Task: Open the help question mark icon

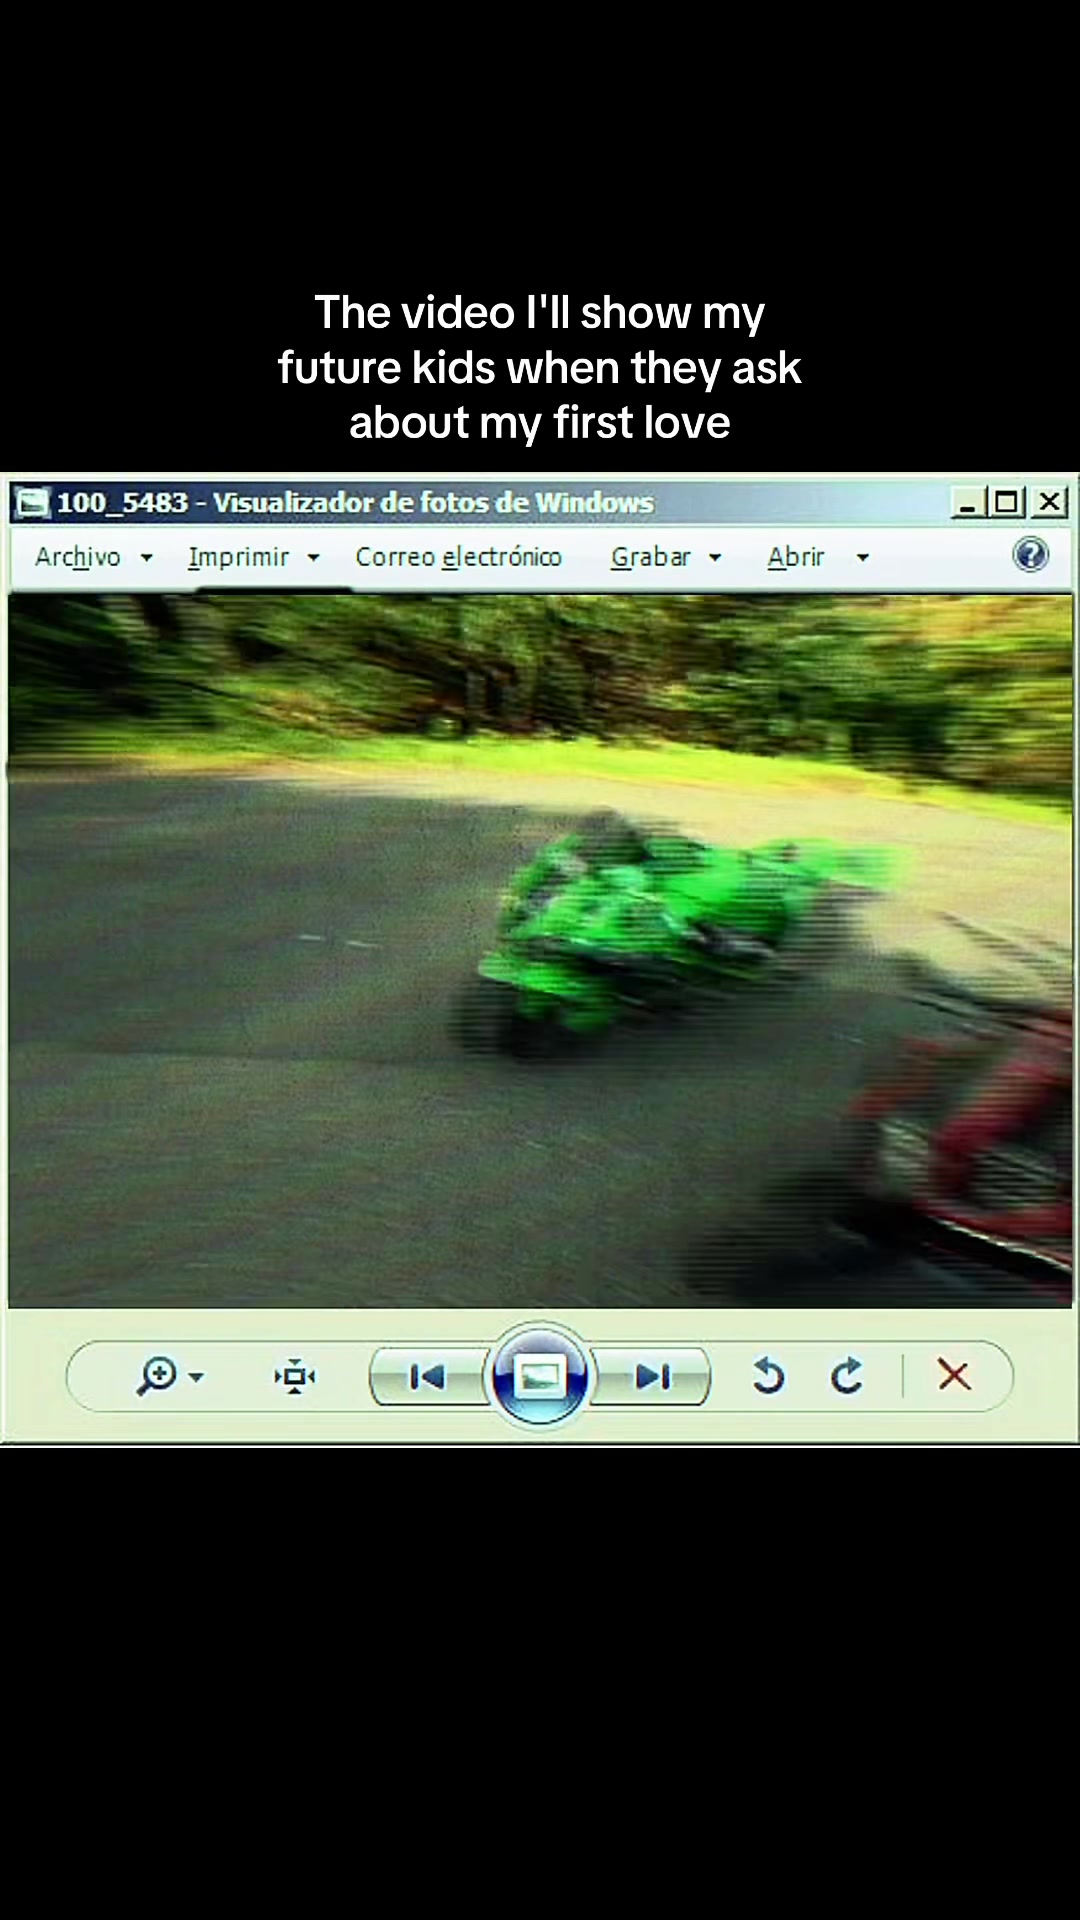Action: (1030, 555)
